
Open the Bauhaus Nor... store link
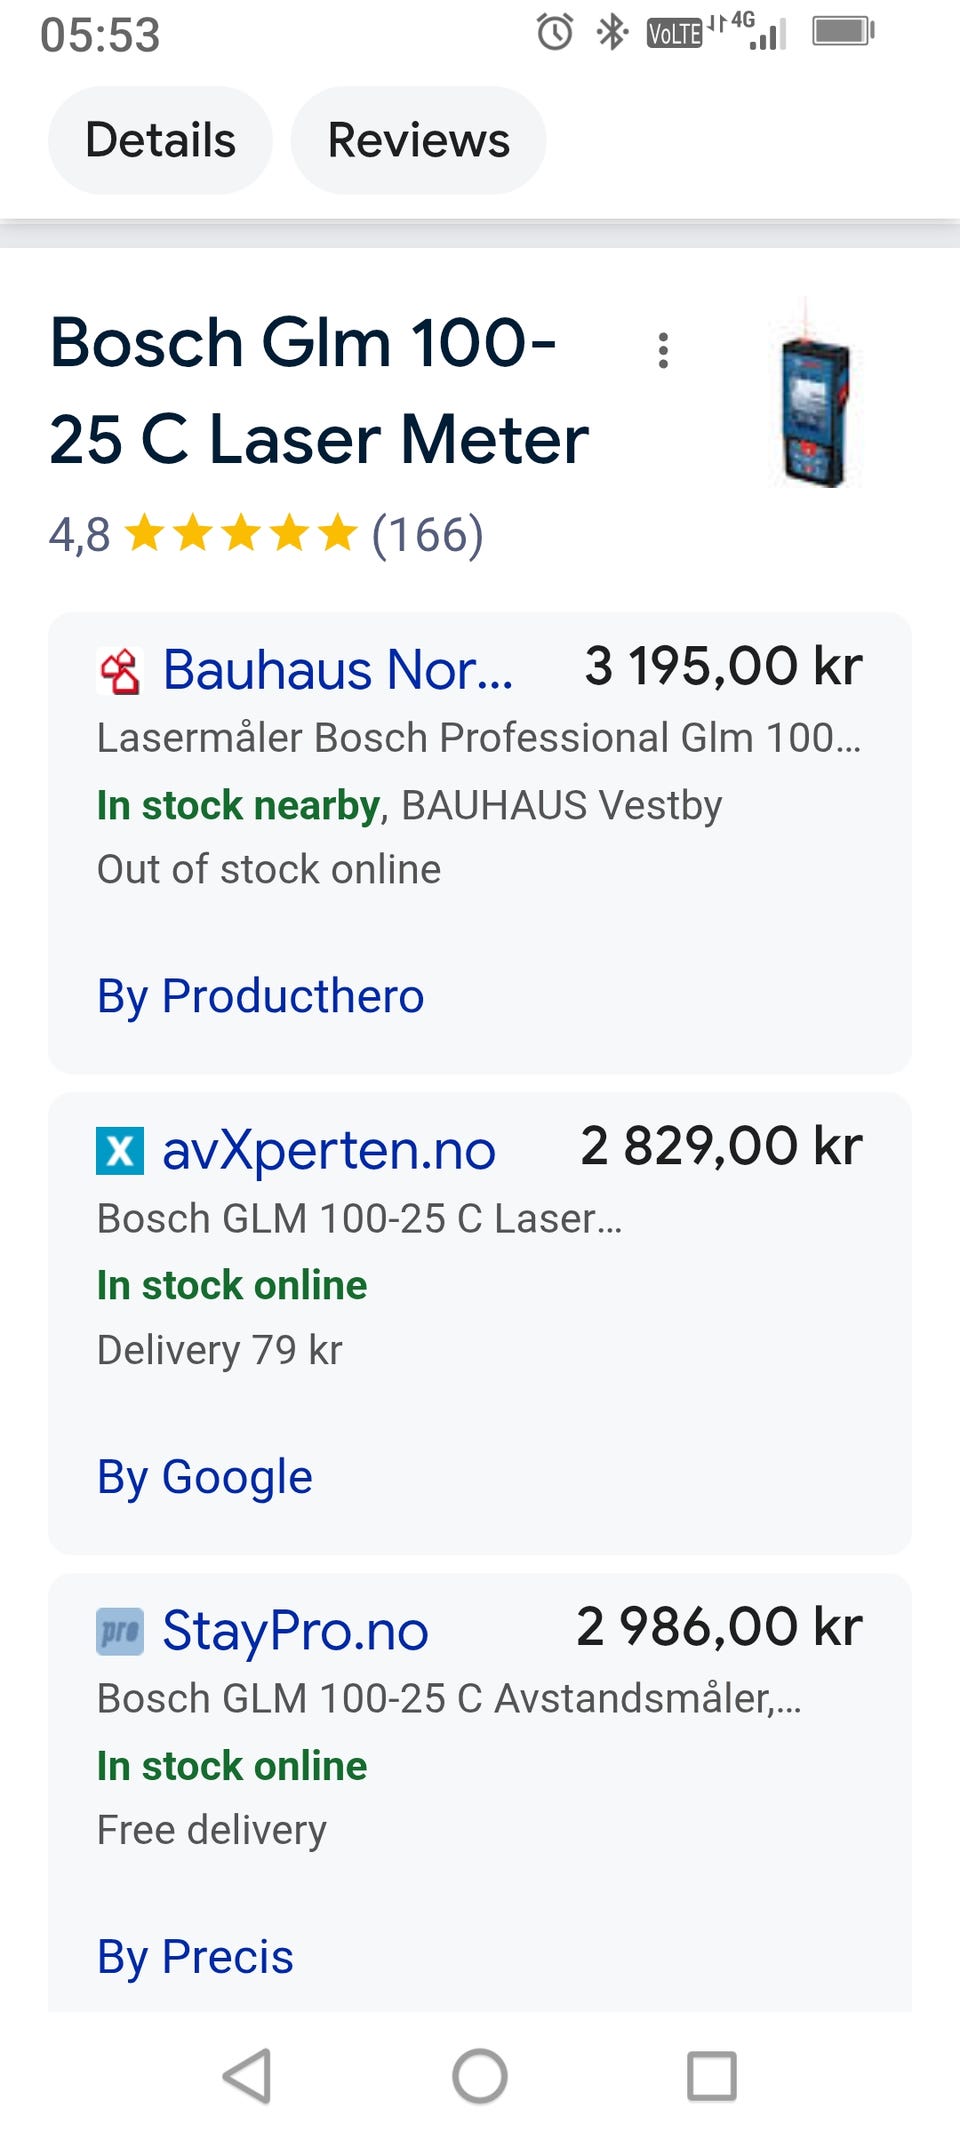(338, 670)
